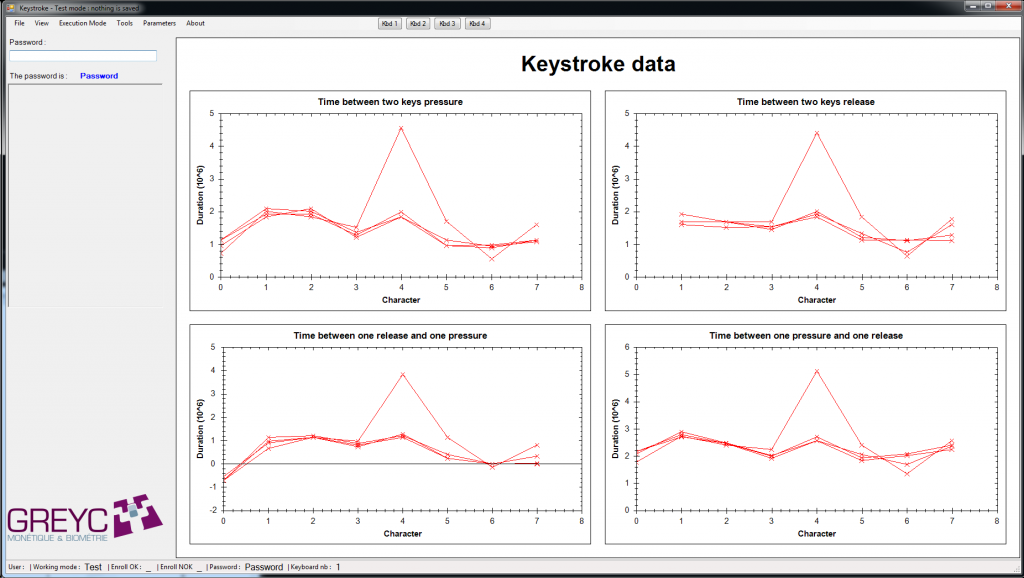Click the blue Password hint text
Screen dimensions: 1024x578
[99, 76]
